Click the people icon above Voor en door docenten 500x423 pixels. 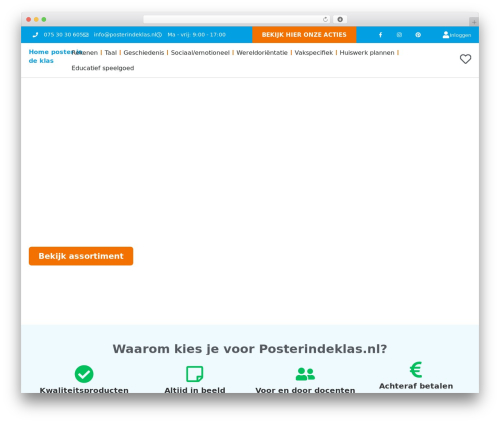305,374
